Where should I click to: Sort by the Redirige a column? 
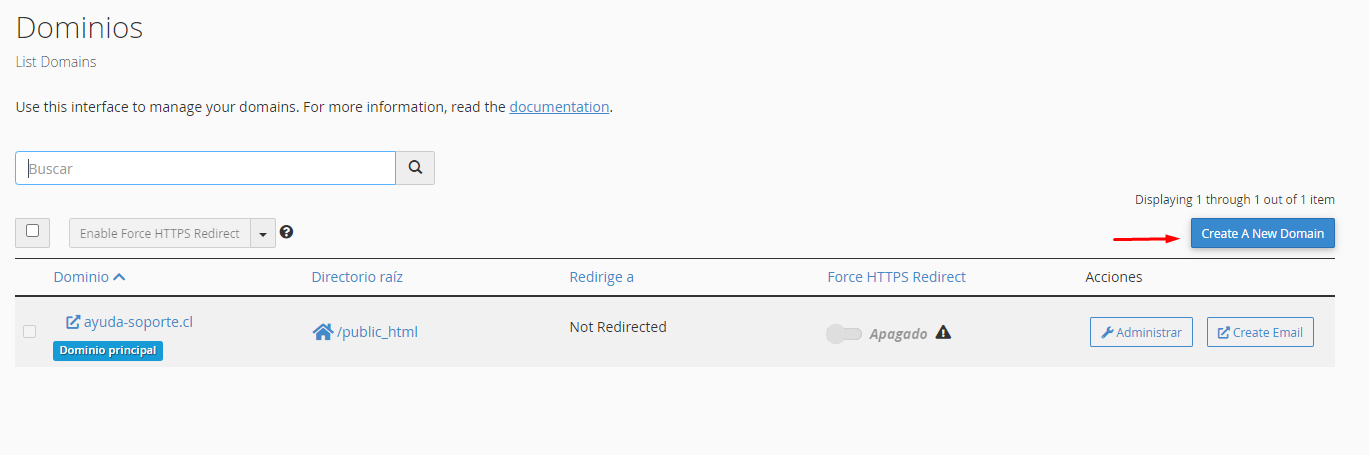[x=601, y=277]
